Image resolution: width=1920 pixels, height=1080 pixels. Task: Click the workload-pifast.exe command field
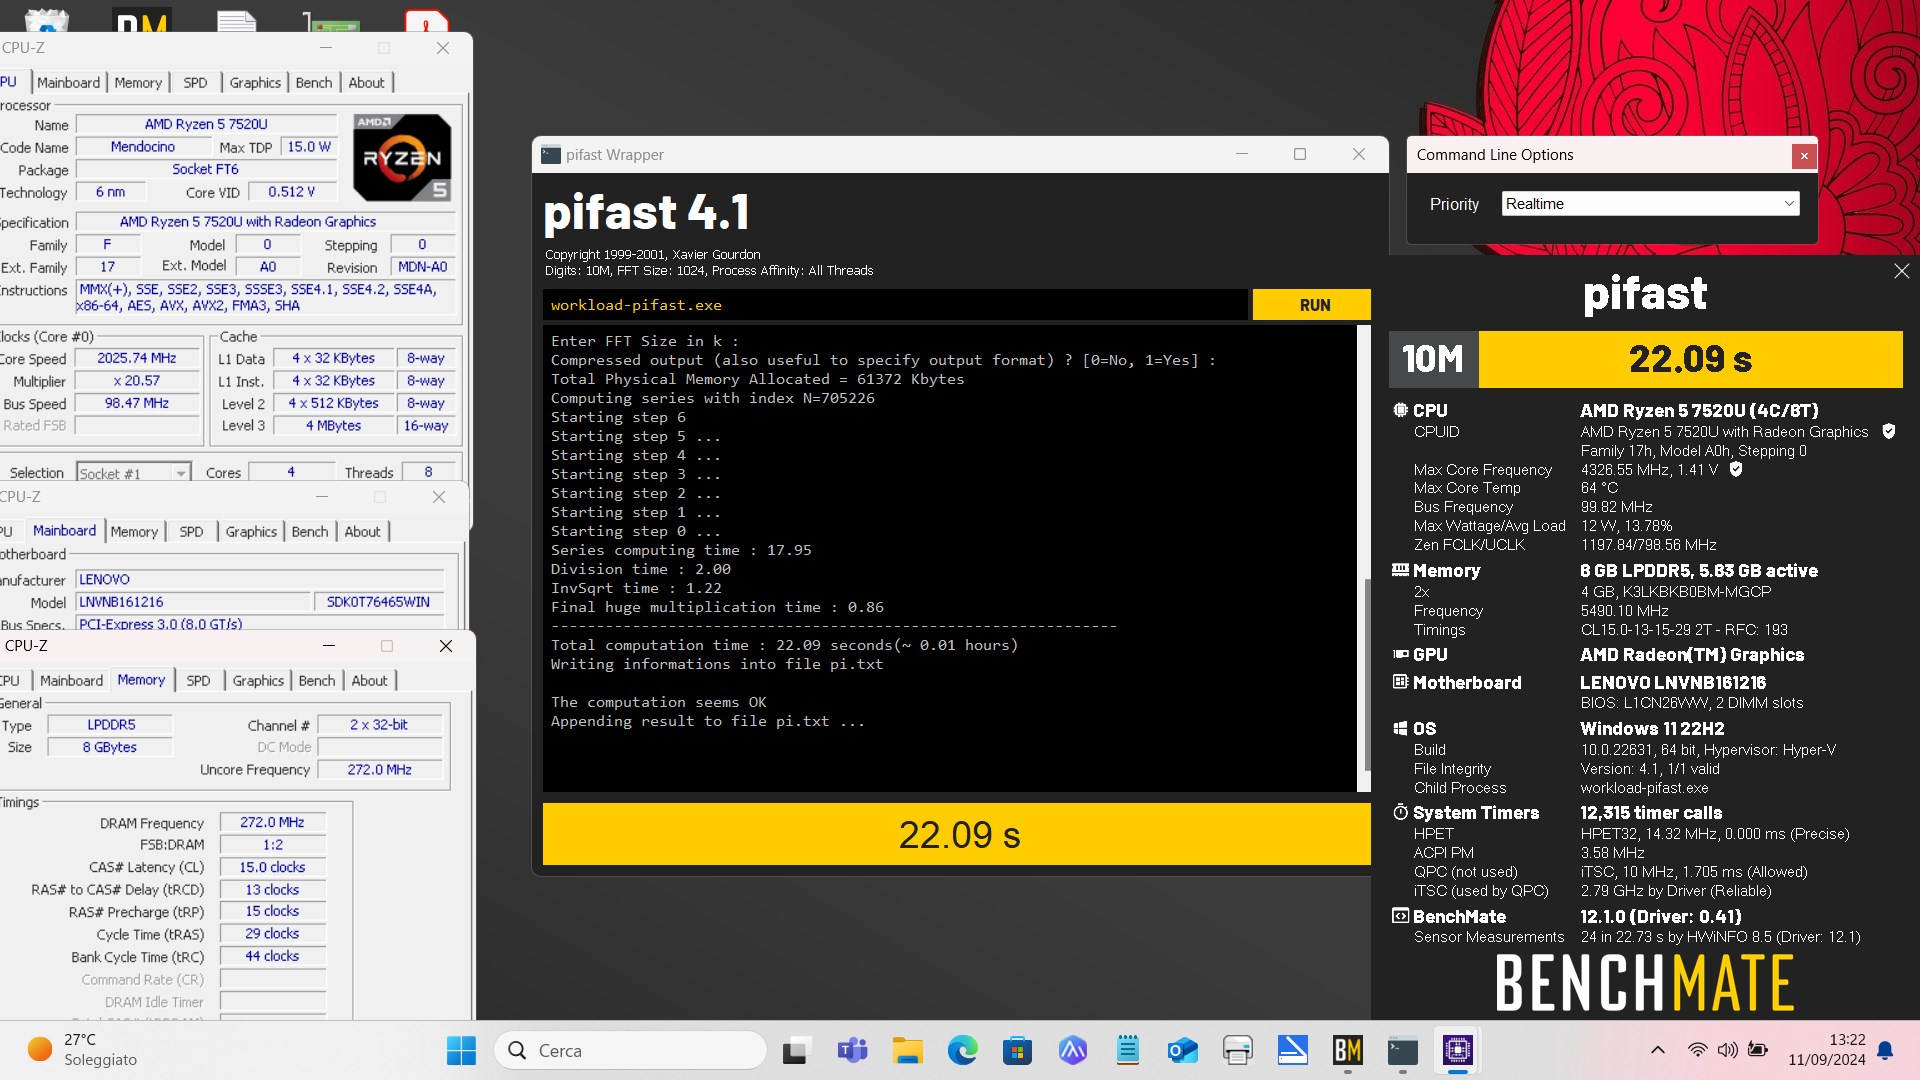pos(895,305)
